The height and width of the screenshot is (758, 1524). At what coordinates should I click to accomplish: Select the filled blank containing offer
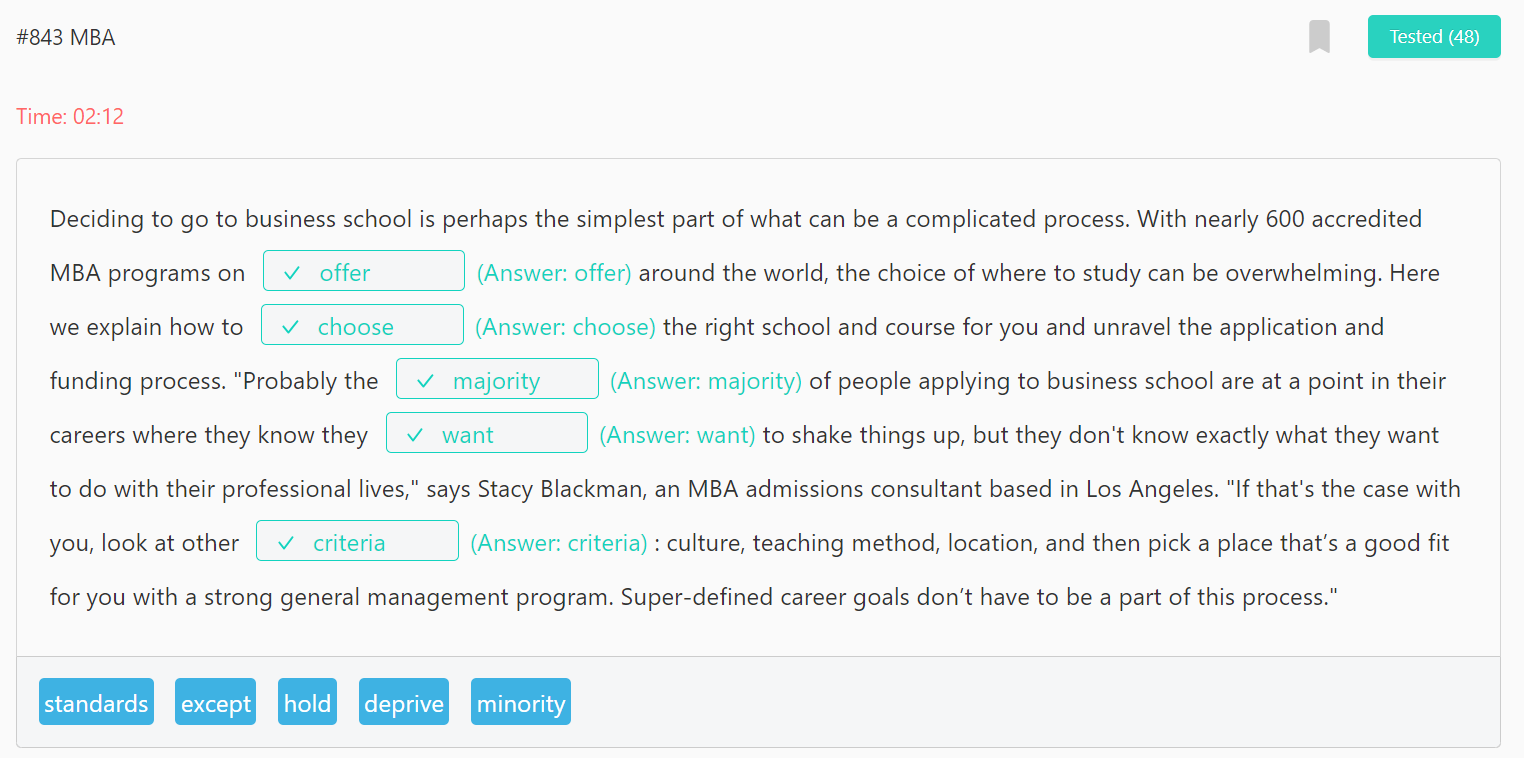[364, 271]
